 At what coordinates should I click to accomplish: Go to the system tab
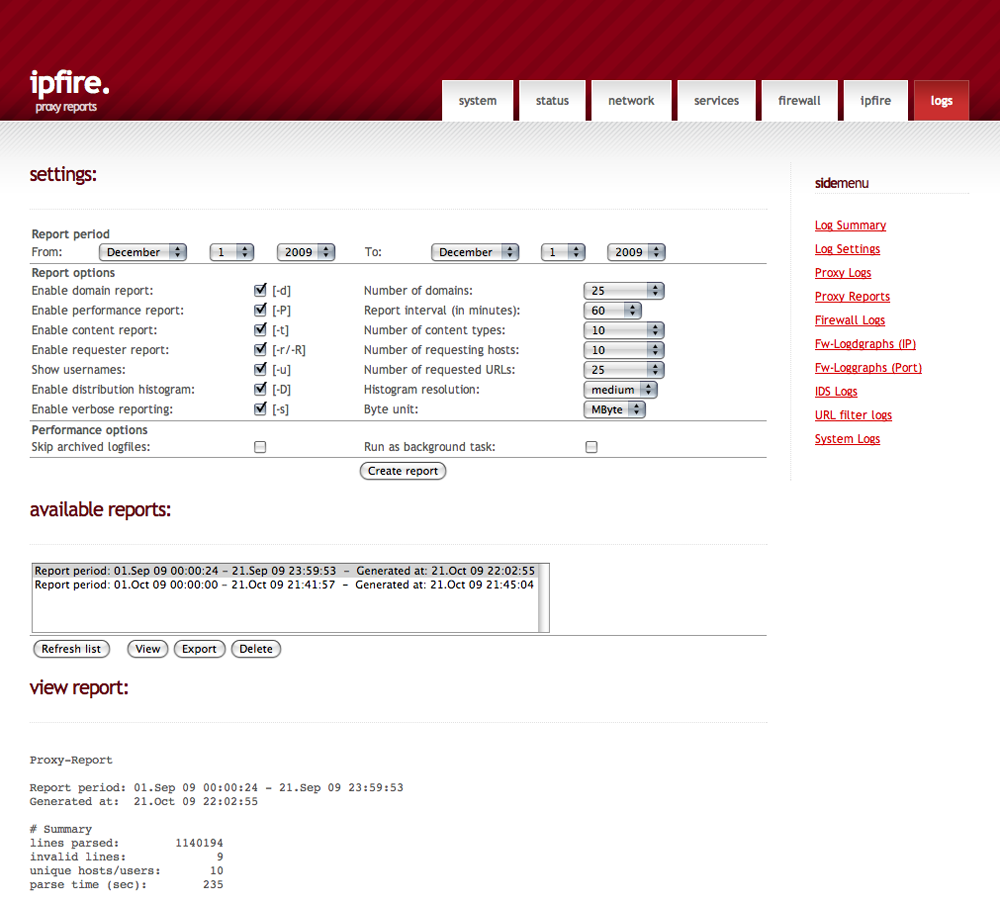pyautogui.click(x=477, y=101)
